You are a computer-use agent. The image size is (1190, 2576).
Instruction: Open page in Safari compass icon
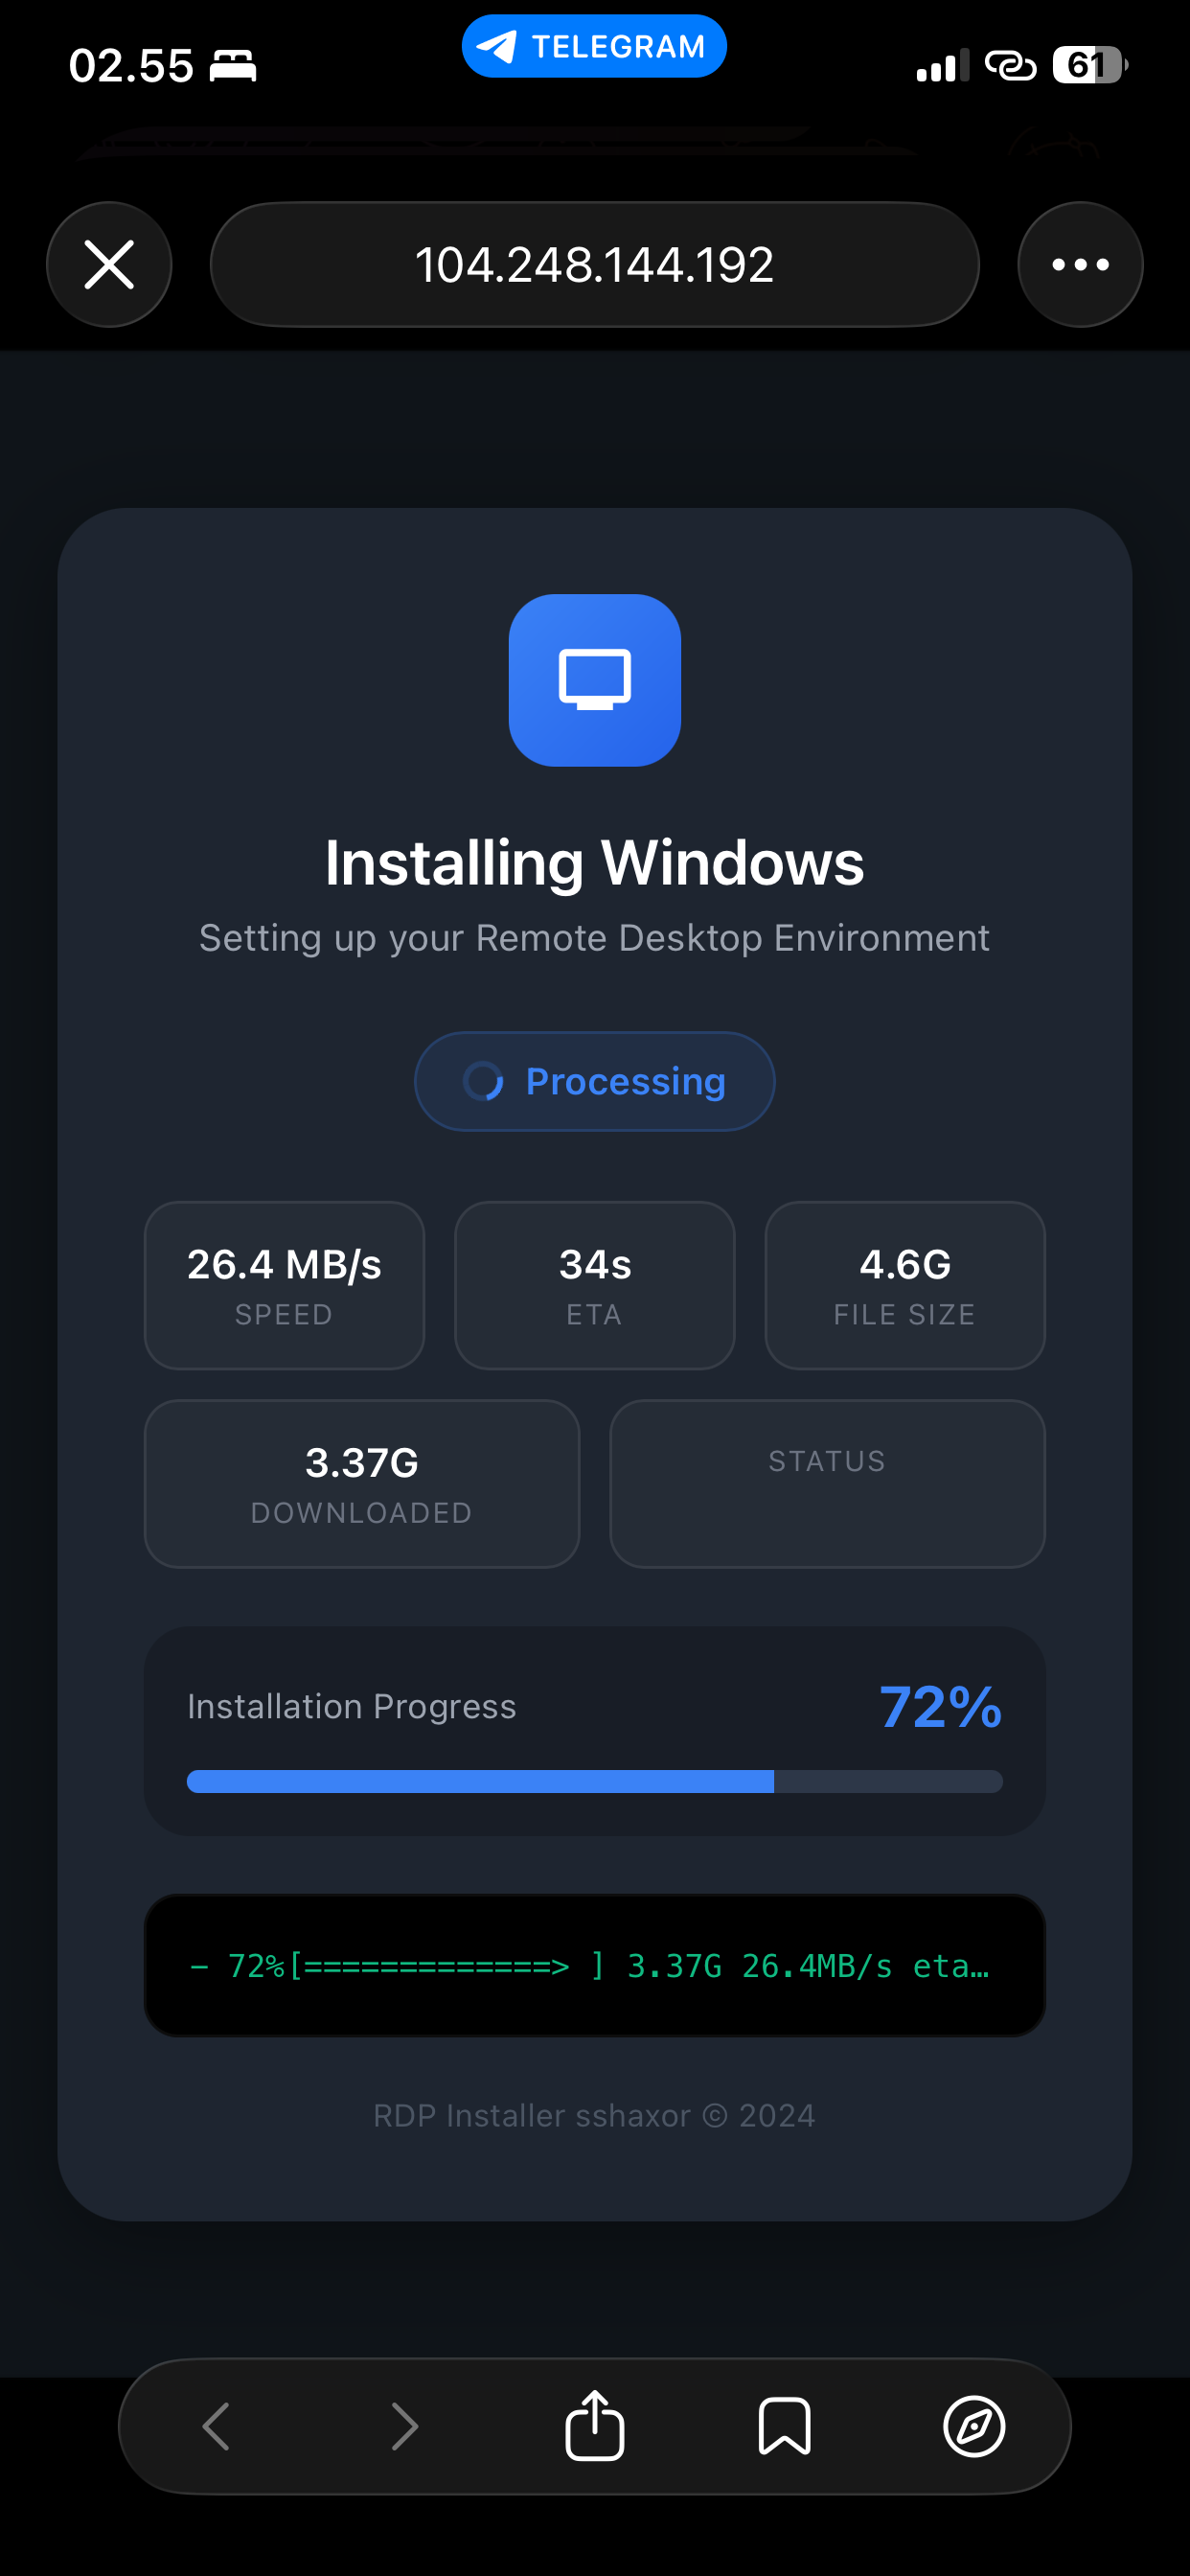click(x=974, y=2426)
